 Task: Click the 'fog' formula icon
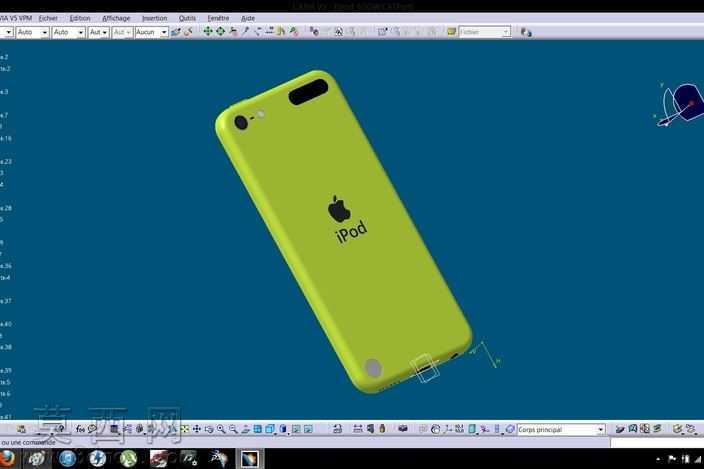point(80,429)
